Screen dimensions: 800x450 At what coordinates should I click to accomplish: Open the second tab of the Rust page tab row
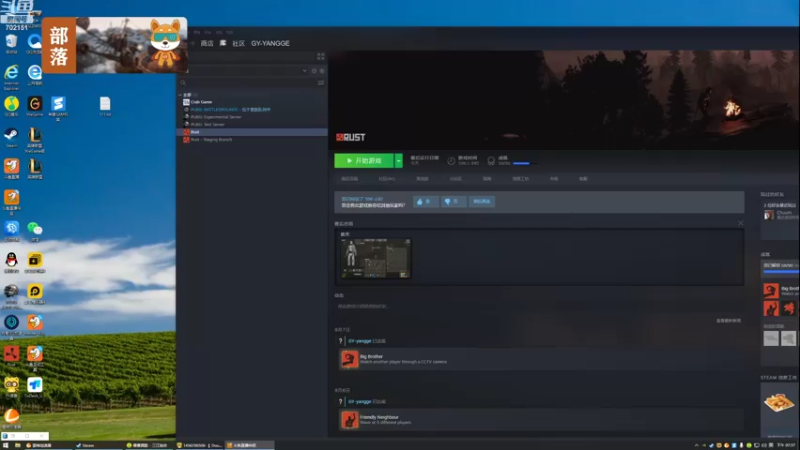point(387,179)
